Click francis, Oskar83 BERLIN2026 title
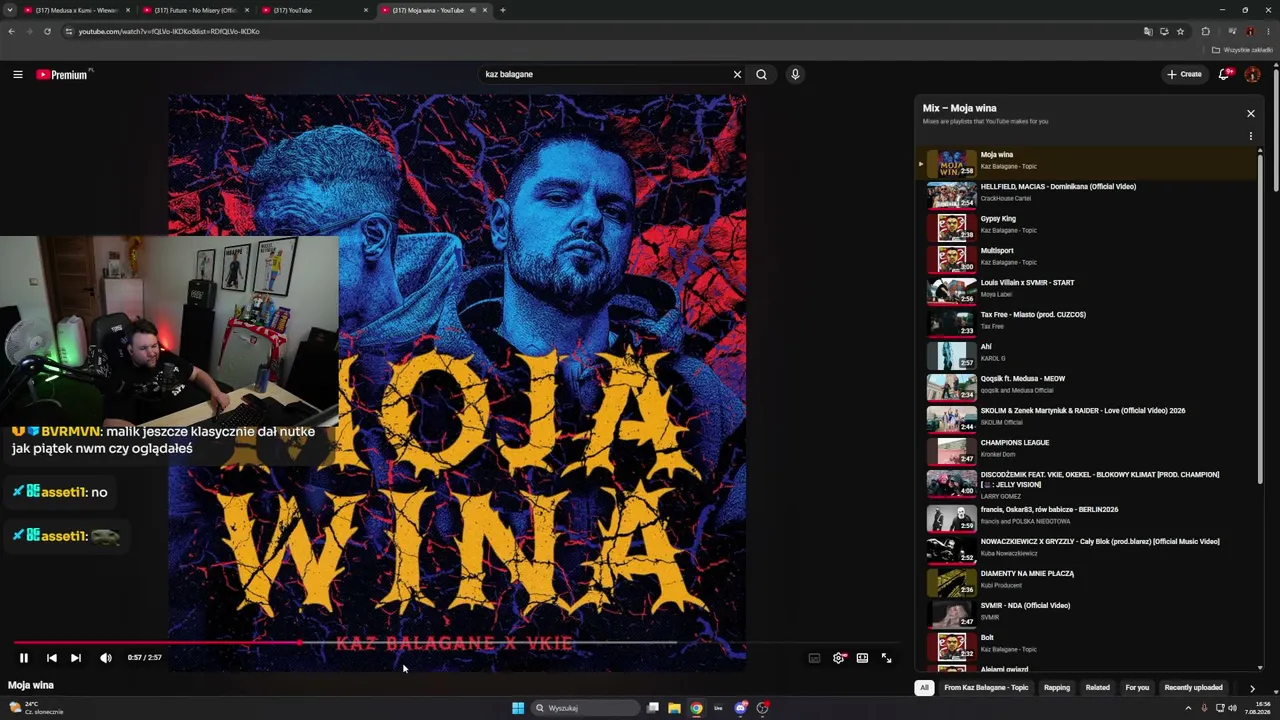The width and height of the screenshot is (1280, 720). 1049,510
